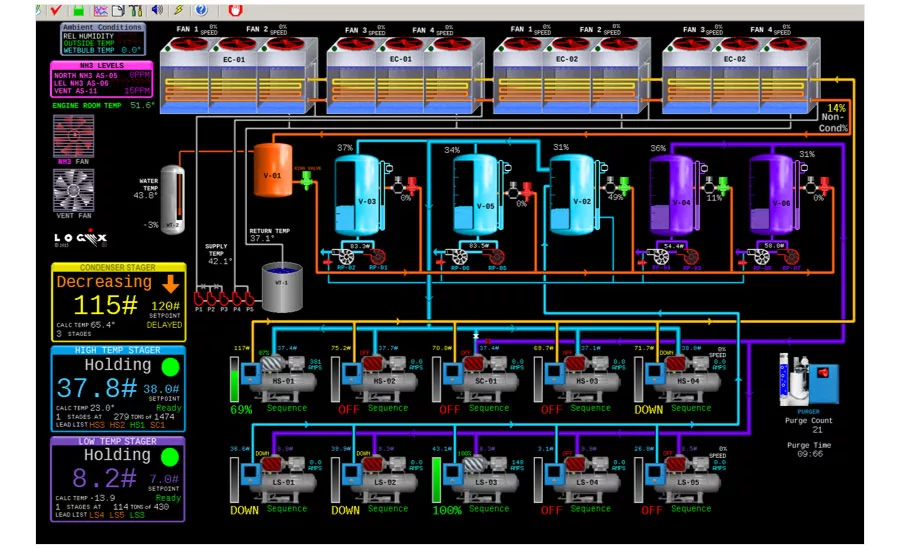Click Sequence link under HS-04
900x550 pixels.
click(691, 408)
